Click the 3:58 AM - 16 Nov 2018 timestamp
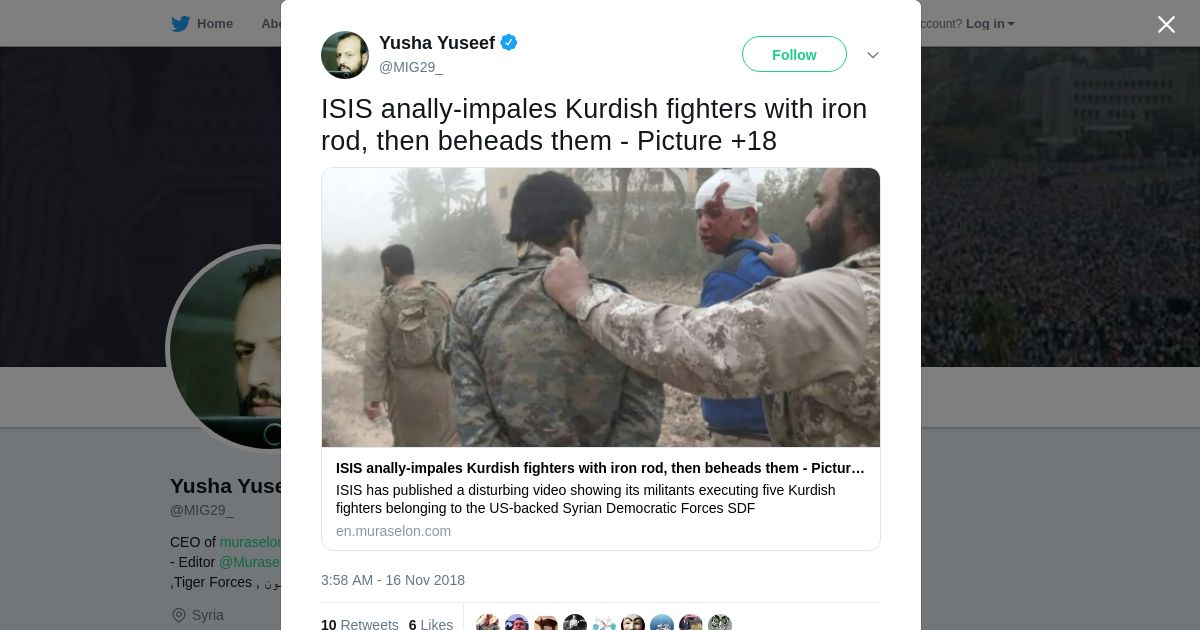Viewport: 1200px width, 630px height. click(393, 580)
